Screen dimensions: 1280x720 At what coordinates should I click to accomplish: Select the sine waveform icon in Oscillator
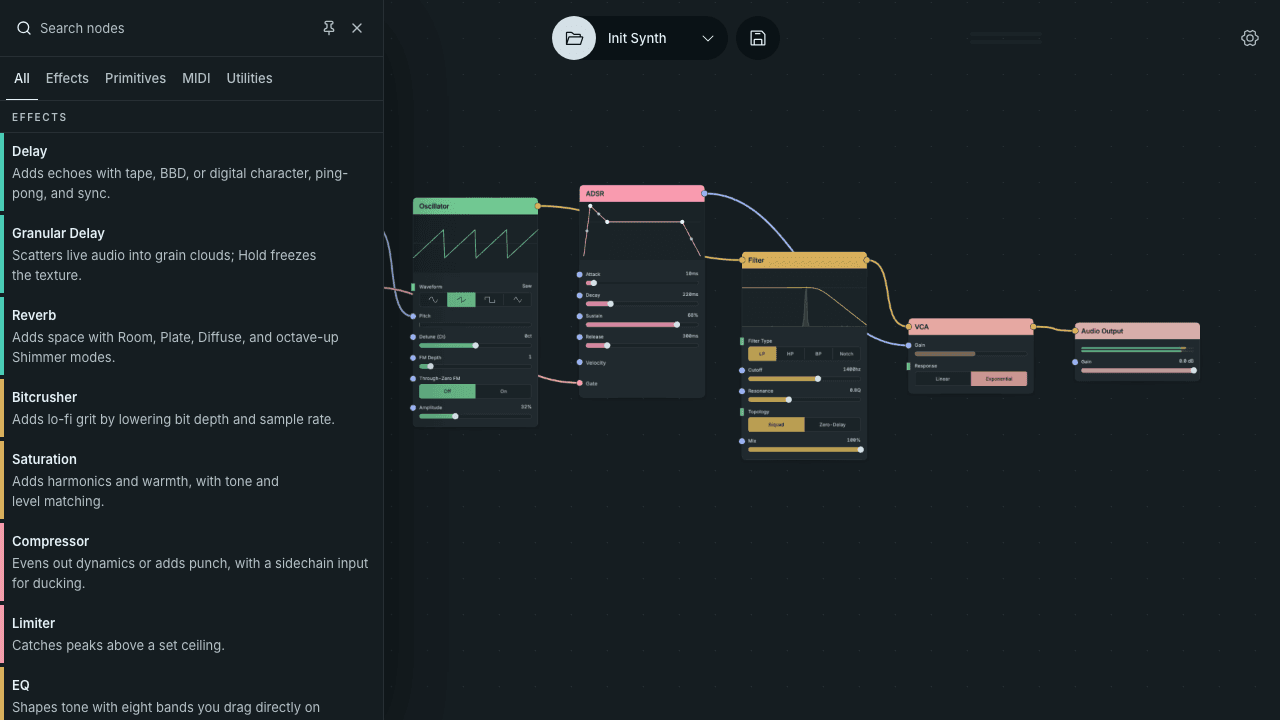click(433, 299)
